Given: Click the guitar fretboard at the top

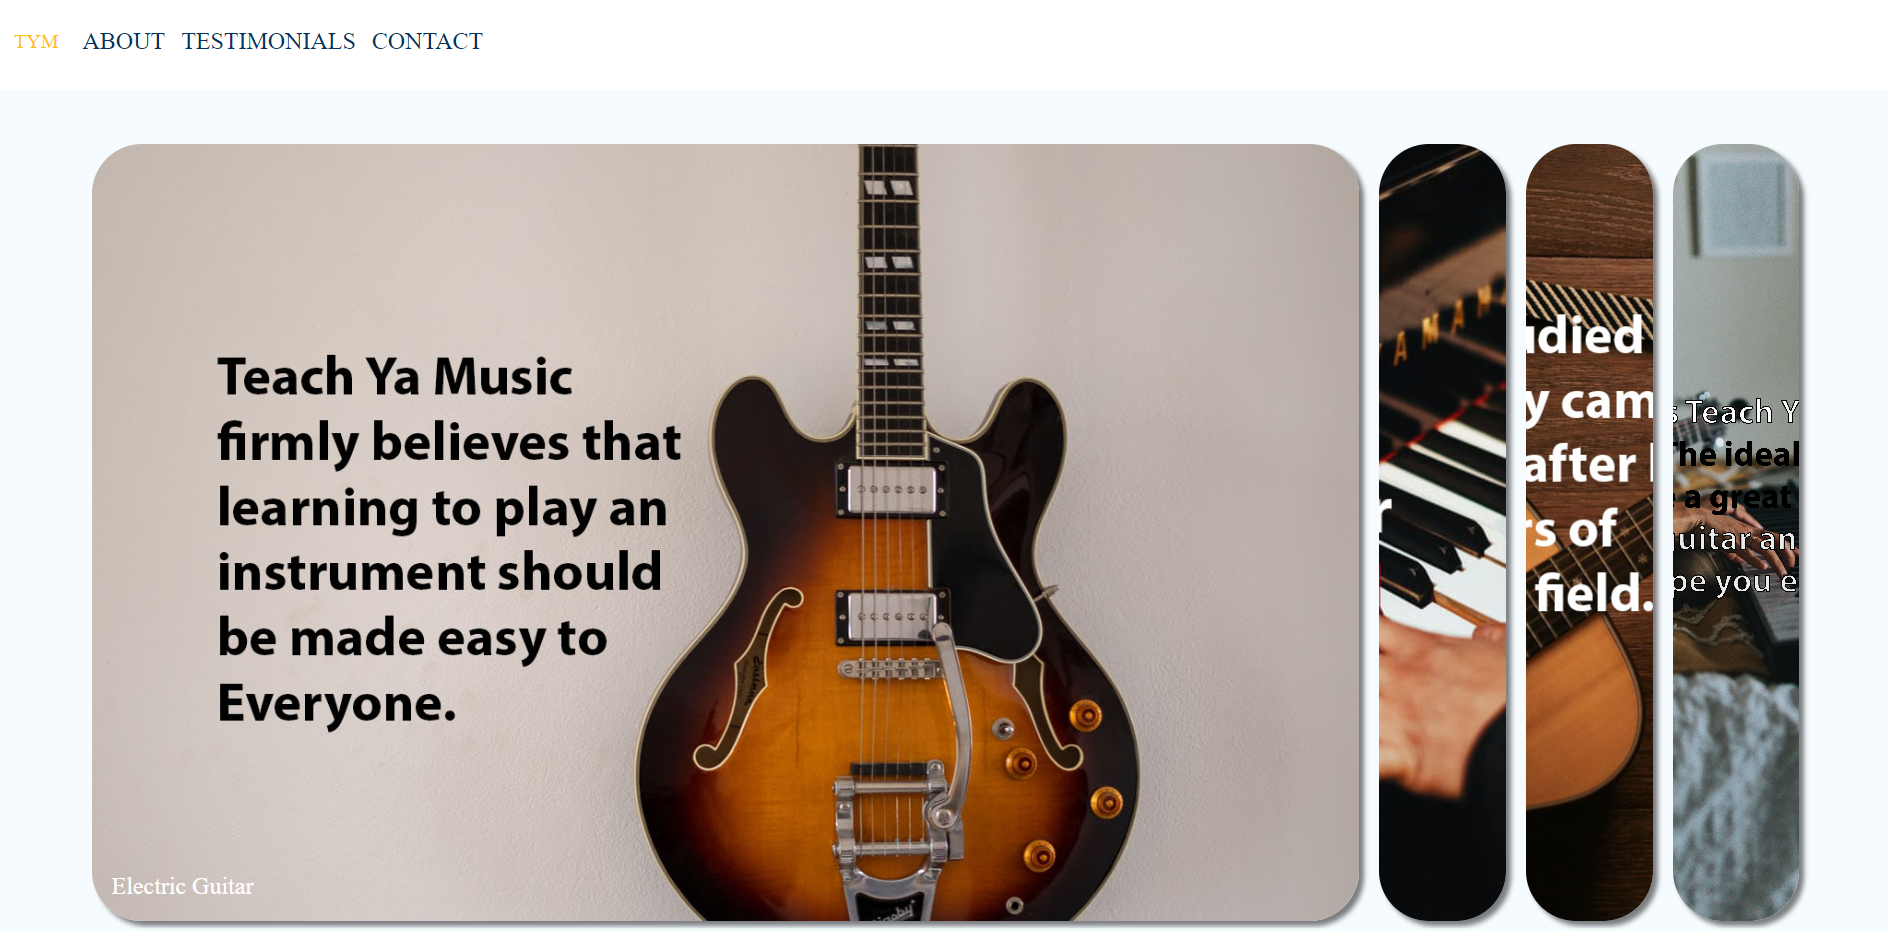Looking at the screenshot, I should (888, 300).
